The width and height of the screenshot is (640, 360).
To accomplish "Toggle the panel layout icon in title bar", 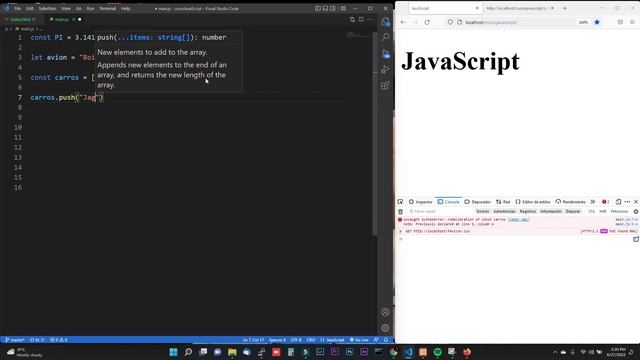I will pos(325,8).
